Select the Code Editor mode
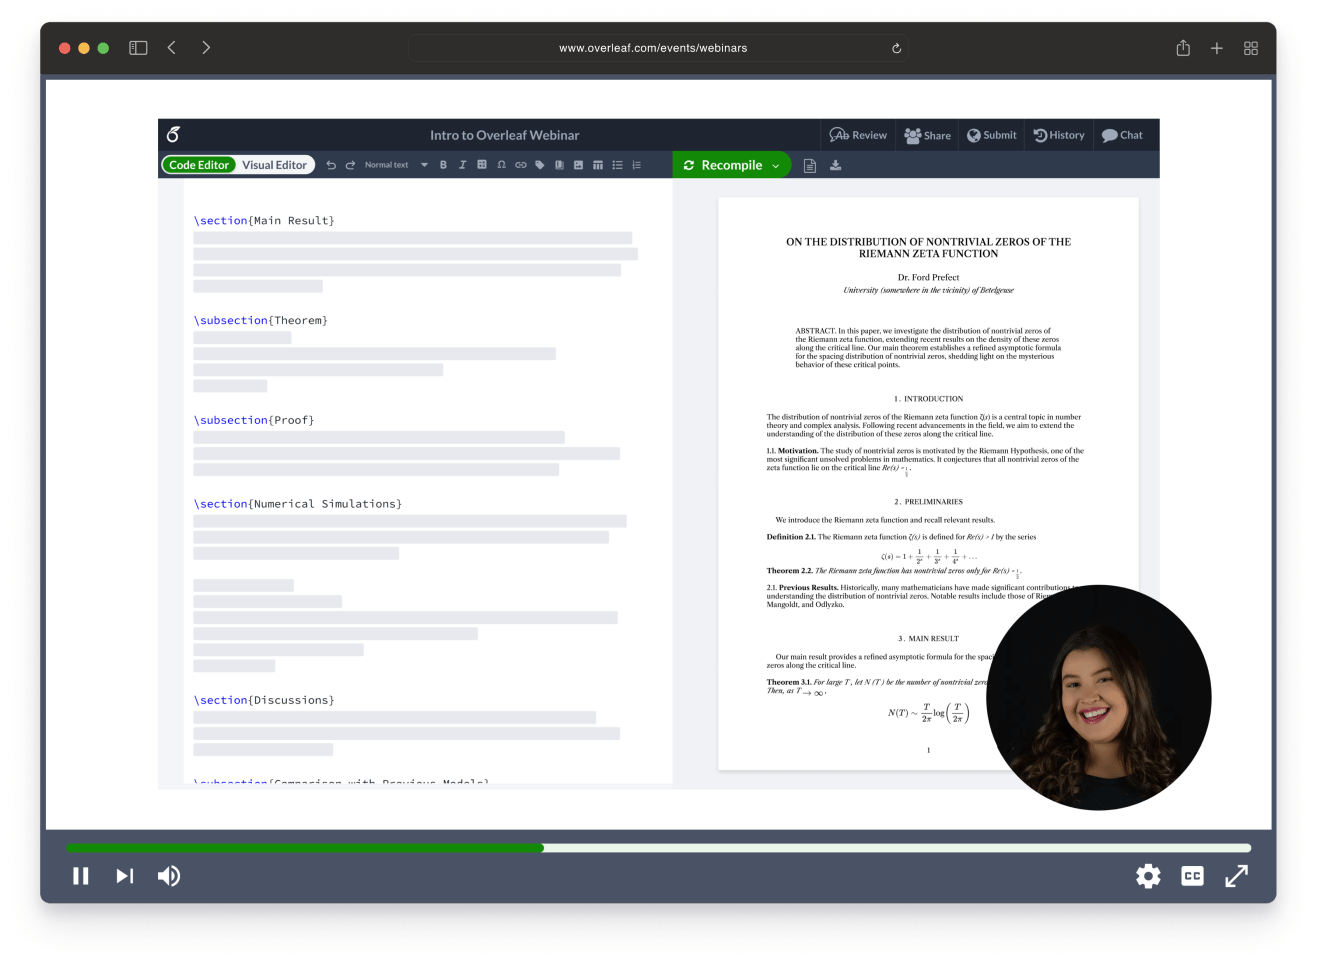 (198, 165)
